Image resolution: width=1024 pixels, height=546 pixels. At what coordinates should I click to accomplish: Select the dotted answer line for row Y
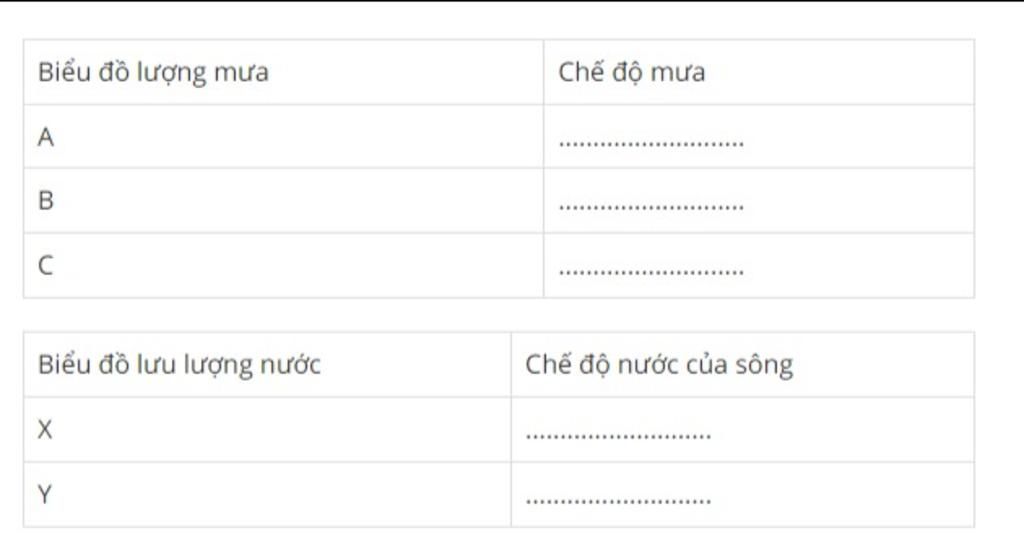click(x=618, y=501)
